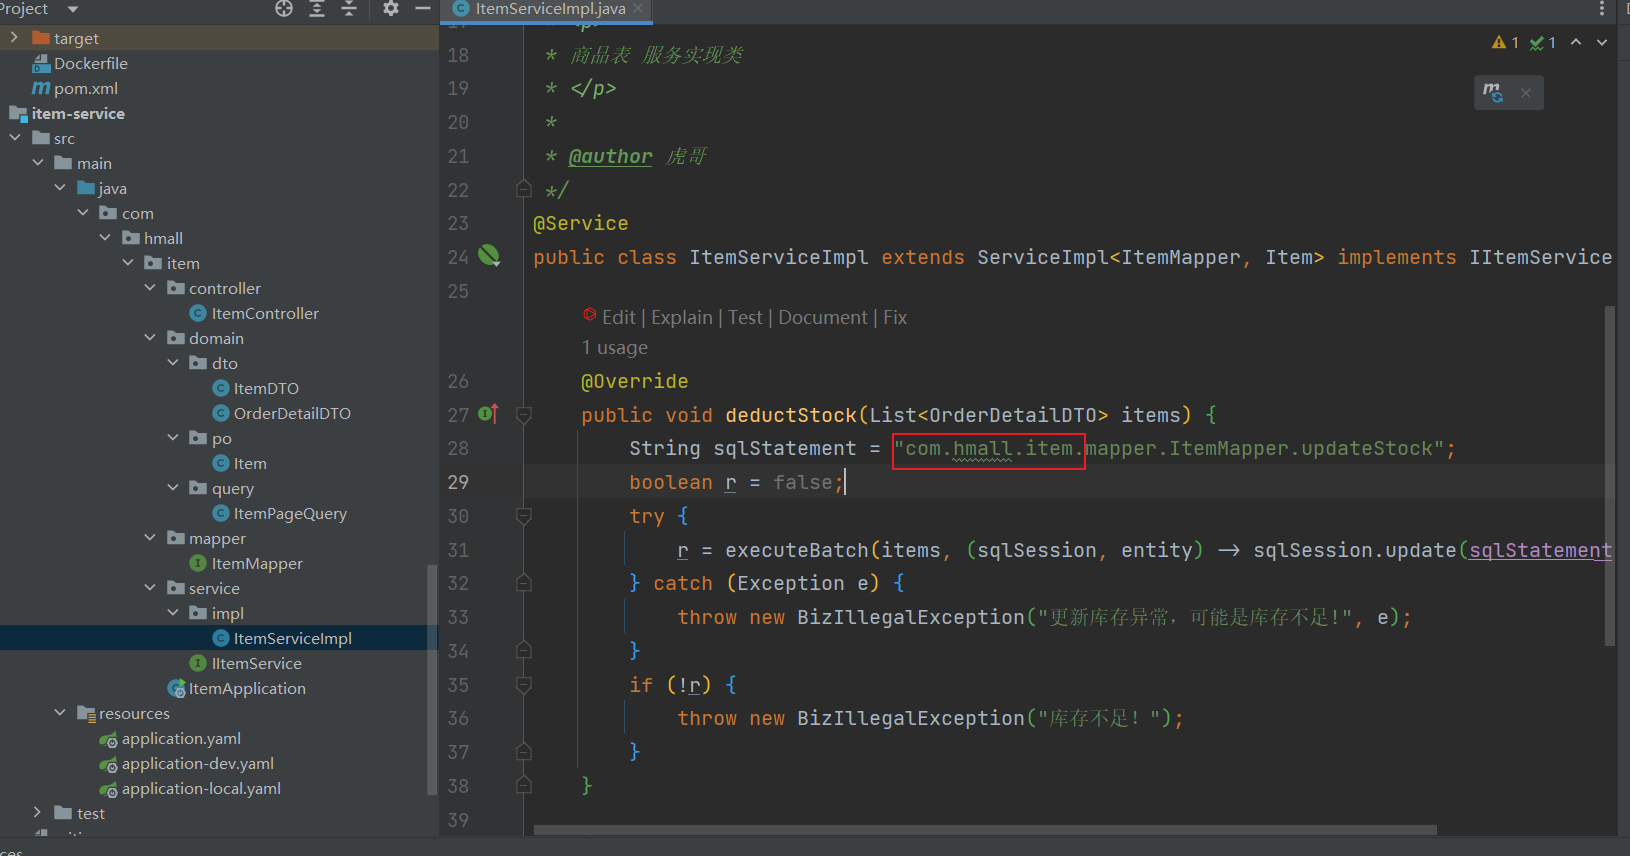Collapse the controller package

[150, 288]
